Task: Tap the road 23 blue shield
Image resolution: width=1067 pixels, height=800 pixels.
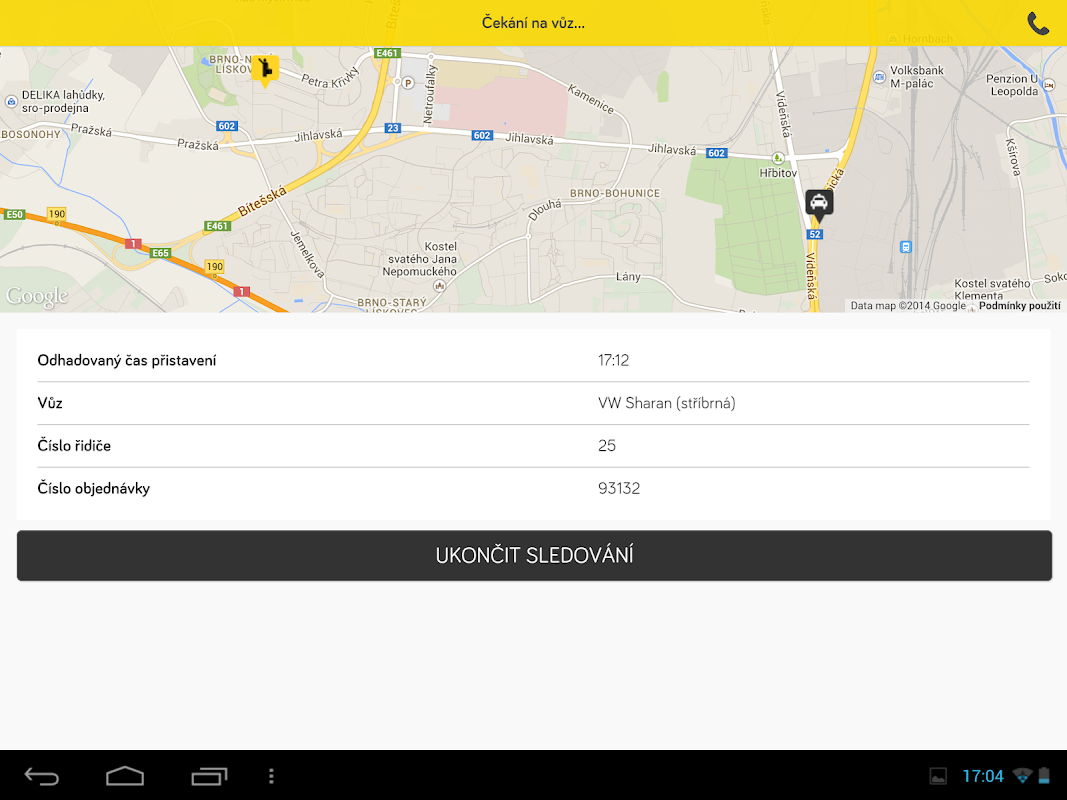Action: point(393,128)
